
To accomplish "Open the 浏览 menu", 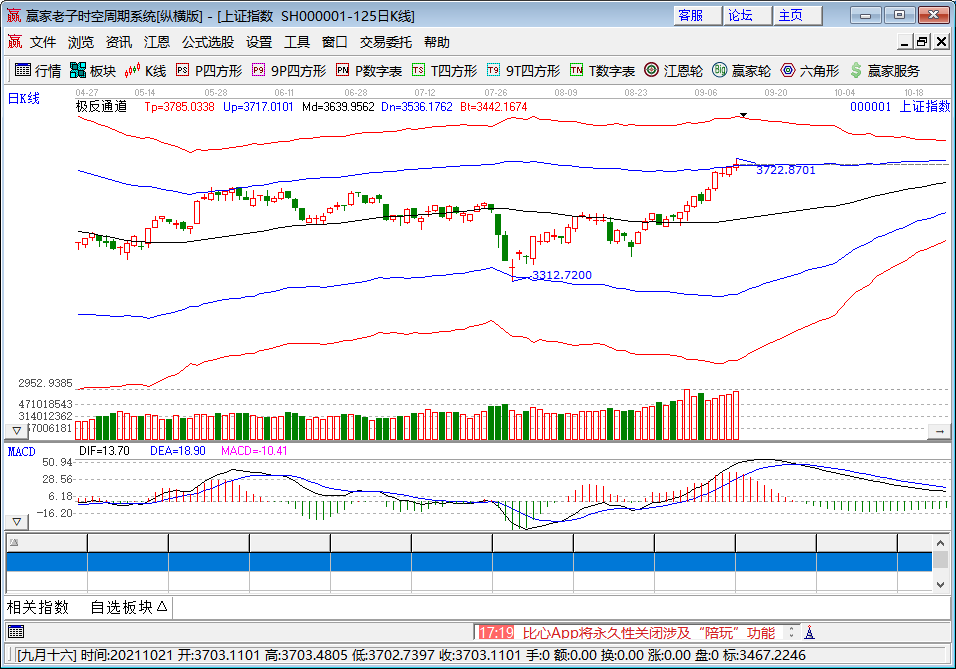I will tap(81, 42).
